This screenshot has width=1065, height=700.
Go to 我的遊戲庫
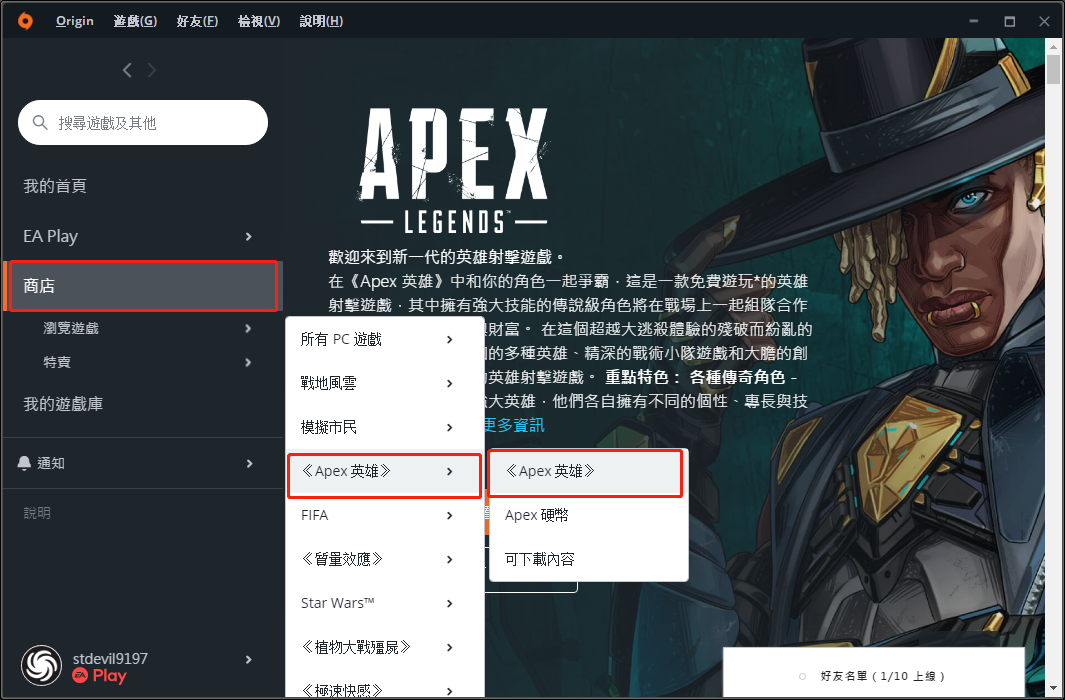63,404
